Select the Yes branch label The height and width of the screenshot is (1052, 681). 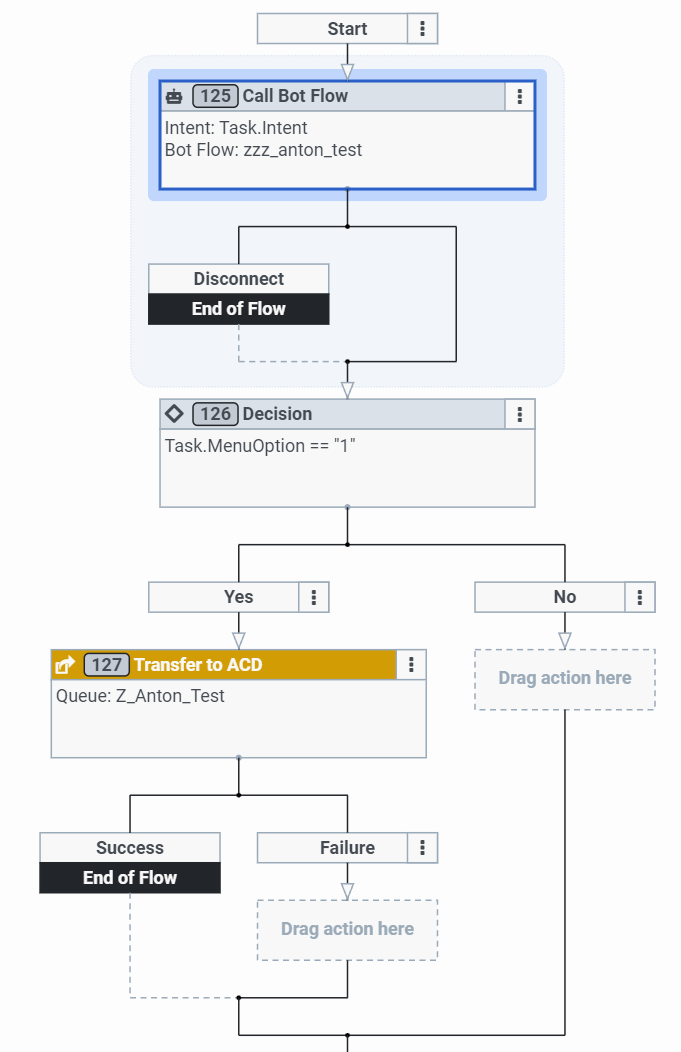(x=239, y=597)
